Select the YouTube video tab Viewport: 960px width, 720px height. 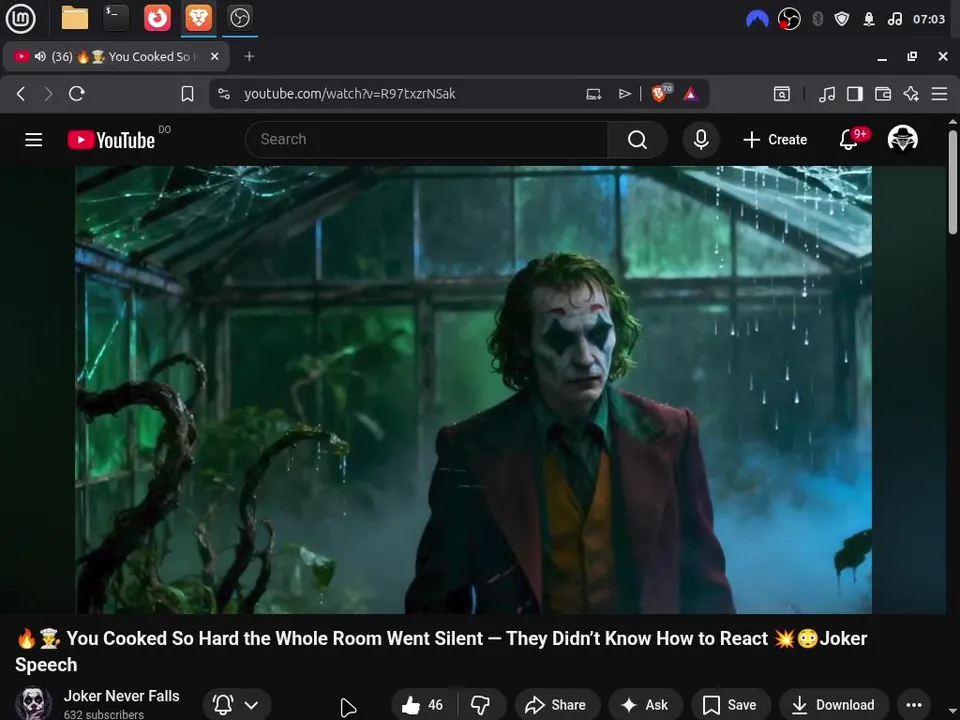[x=116, y=56]
